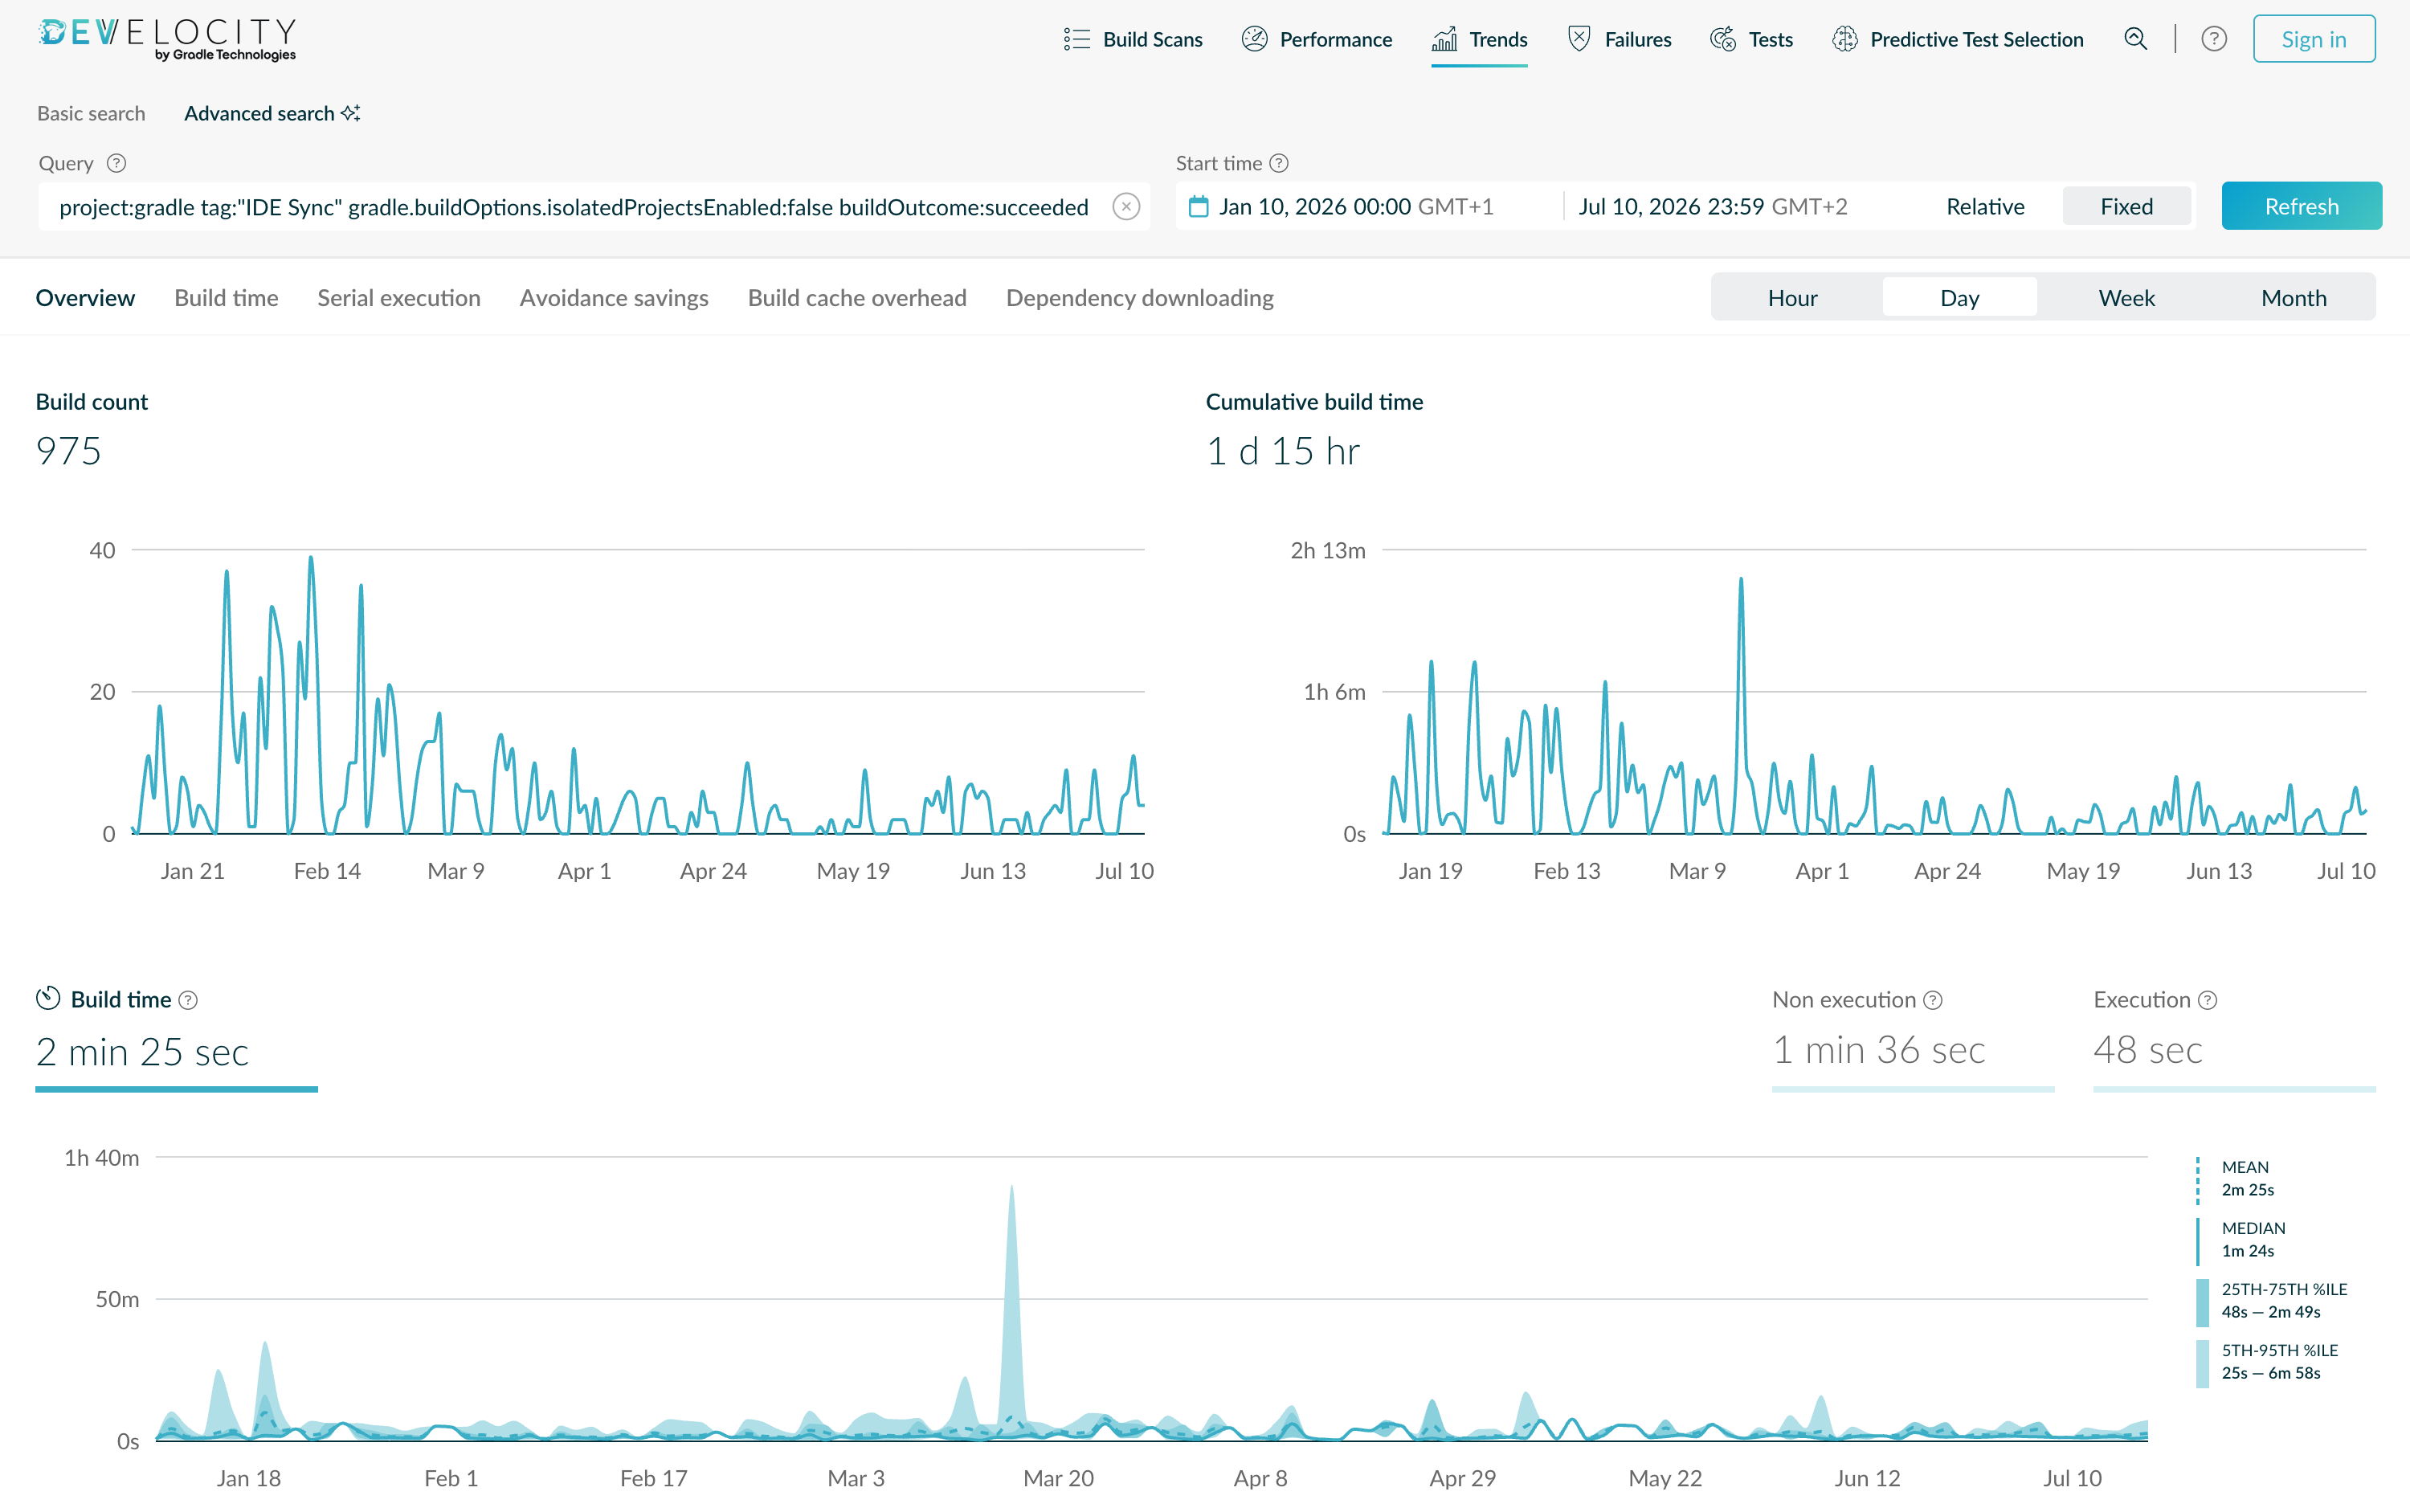This screenshot has width=2410, height=1512.
Task: Go to Build Scans page
Action: [x=1133, y=39]
